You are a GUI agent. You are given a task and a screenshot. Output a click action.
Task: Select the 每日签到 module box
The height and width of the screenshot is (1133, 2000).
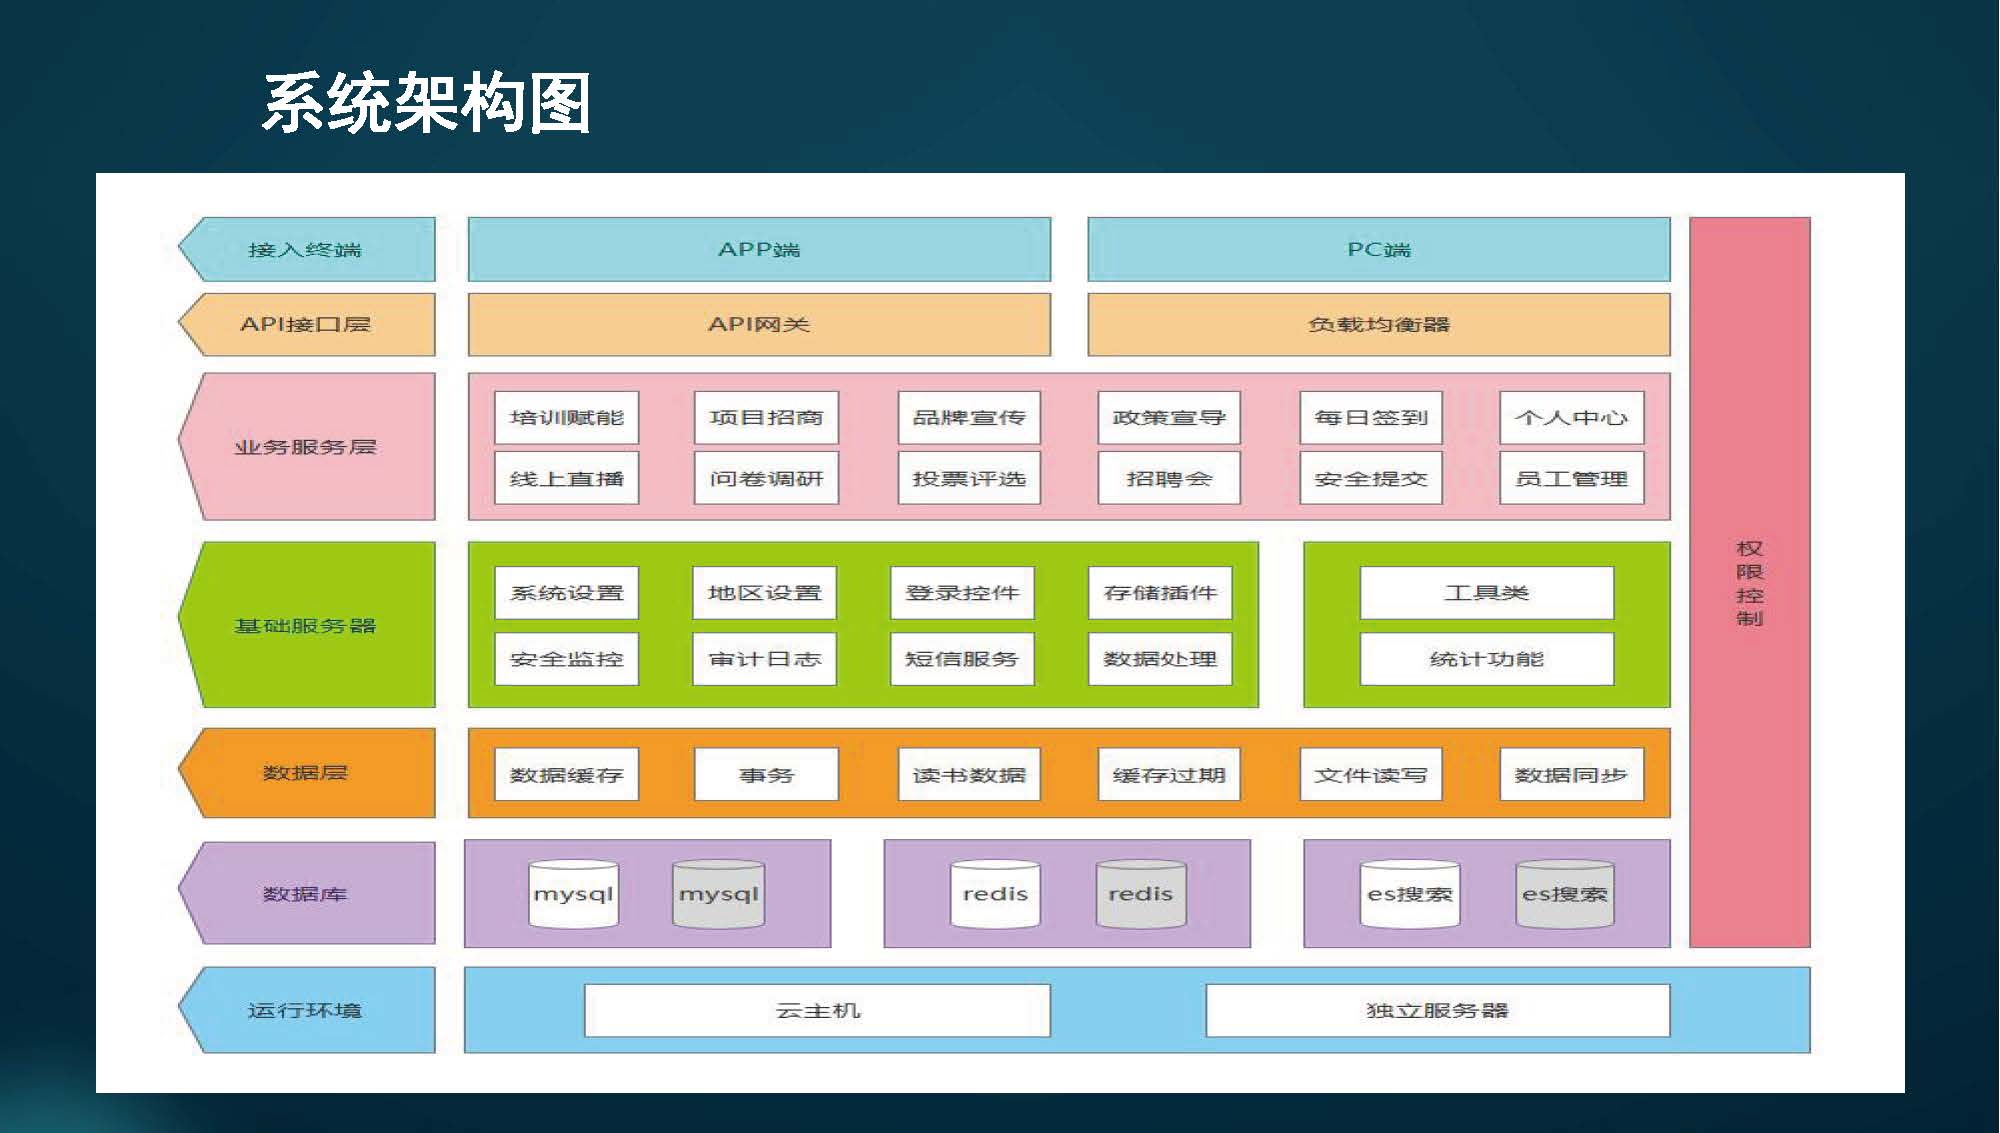1370,418
